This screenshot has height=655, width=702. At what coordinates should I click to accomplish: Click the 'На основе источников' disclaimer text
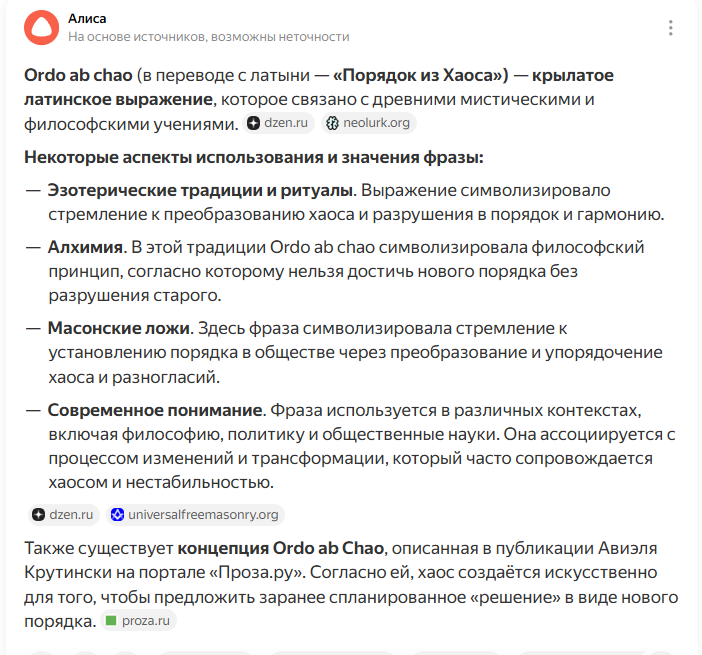209,37
